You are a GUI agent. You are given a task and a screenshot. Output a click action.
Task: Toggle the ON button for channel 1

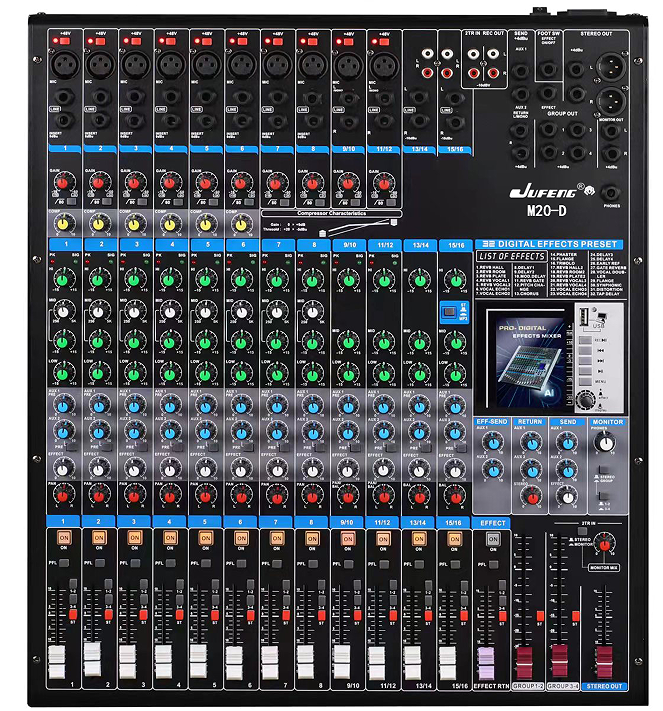click(x=63, y=538)
